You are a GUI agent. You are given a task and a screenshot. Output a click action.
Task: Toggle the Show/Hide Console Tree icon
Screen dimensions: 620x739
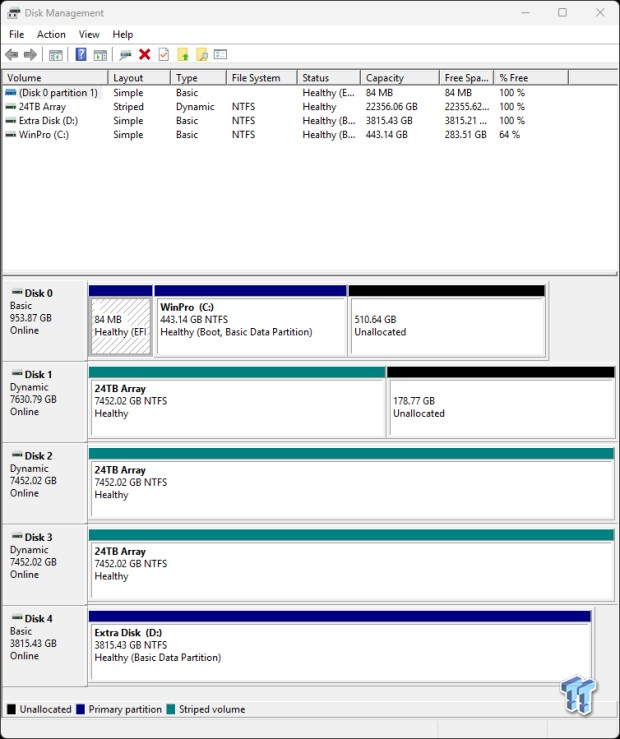(56, 55)
